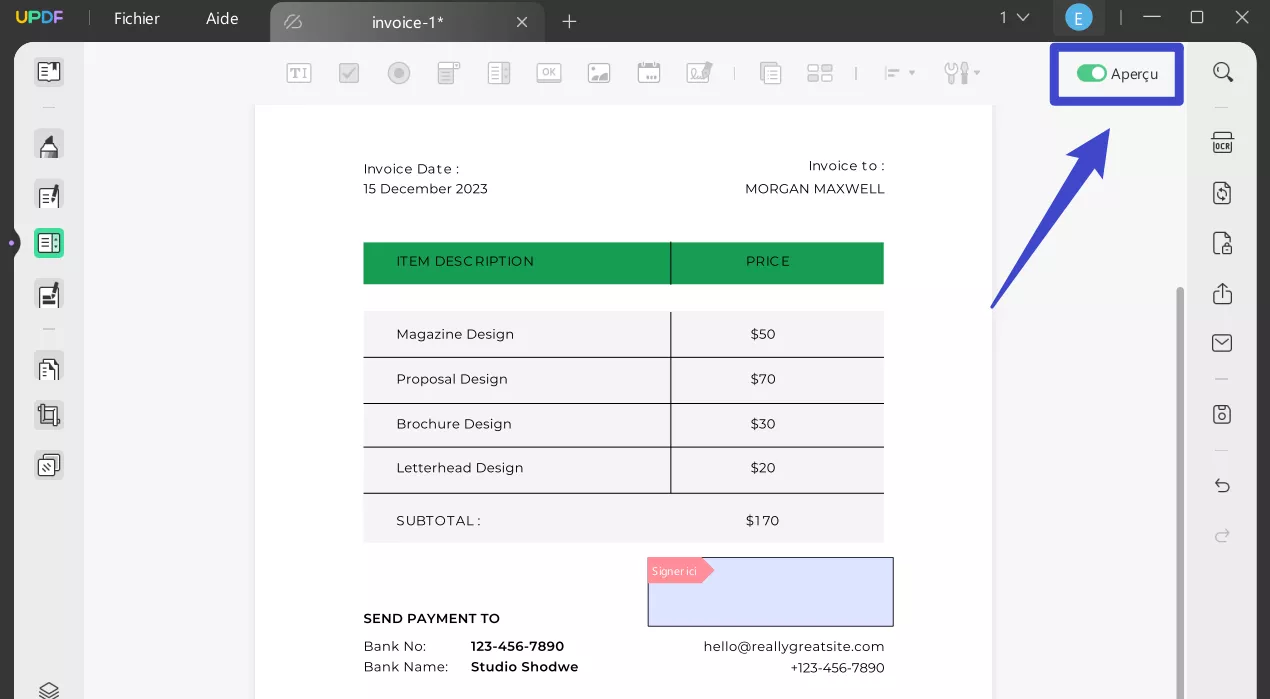This screenshot has height=699, width=1270.
Task: Click the Signer ici signature box
Action: [770, 591]
